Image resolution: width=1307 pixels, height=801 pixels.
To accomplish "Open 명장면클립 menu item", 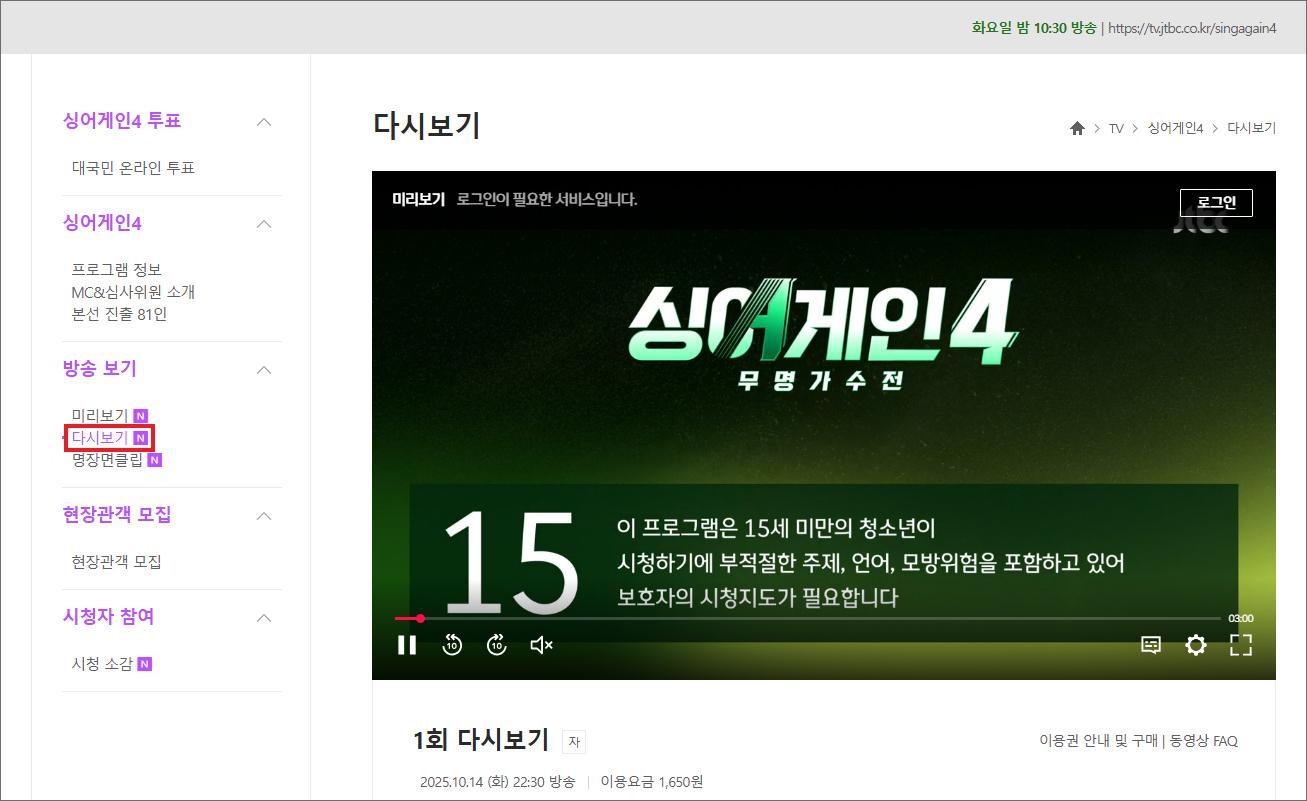I will (107, 460).
